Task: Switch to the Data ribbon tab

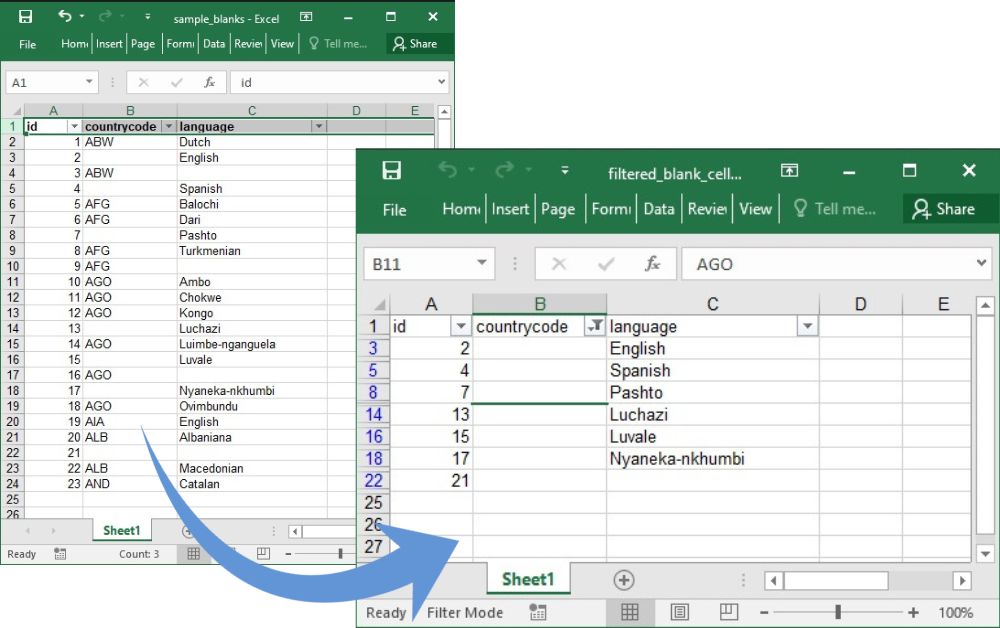Action: point(659,209)
